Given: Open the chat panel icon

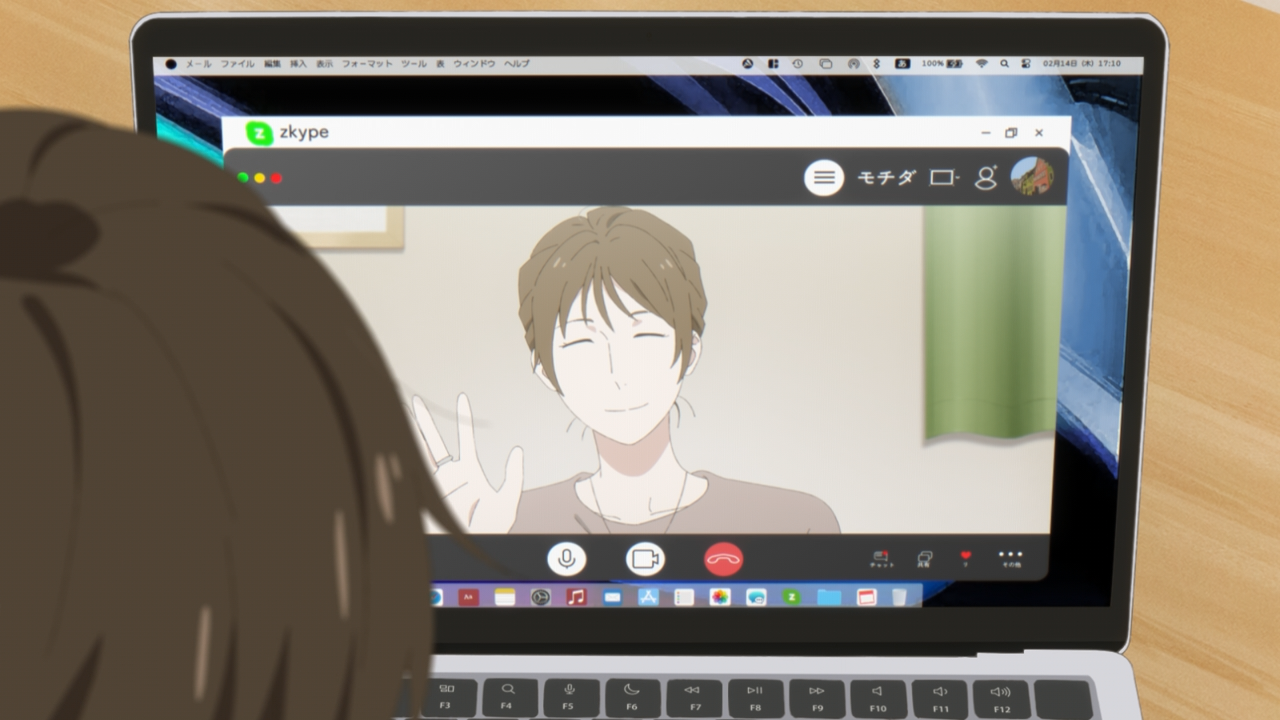Looking at the screenshot, I should 881,558.
